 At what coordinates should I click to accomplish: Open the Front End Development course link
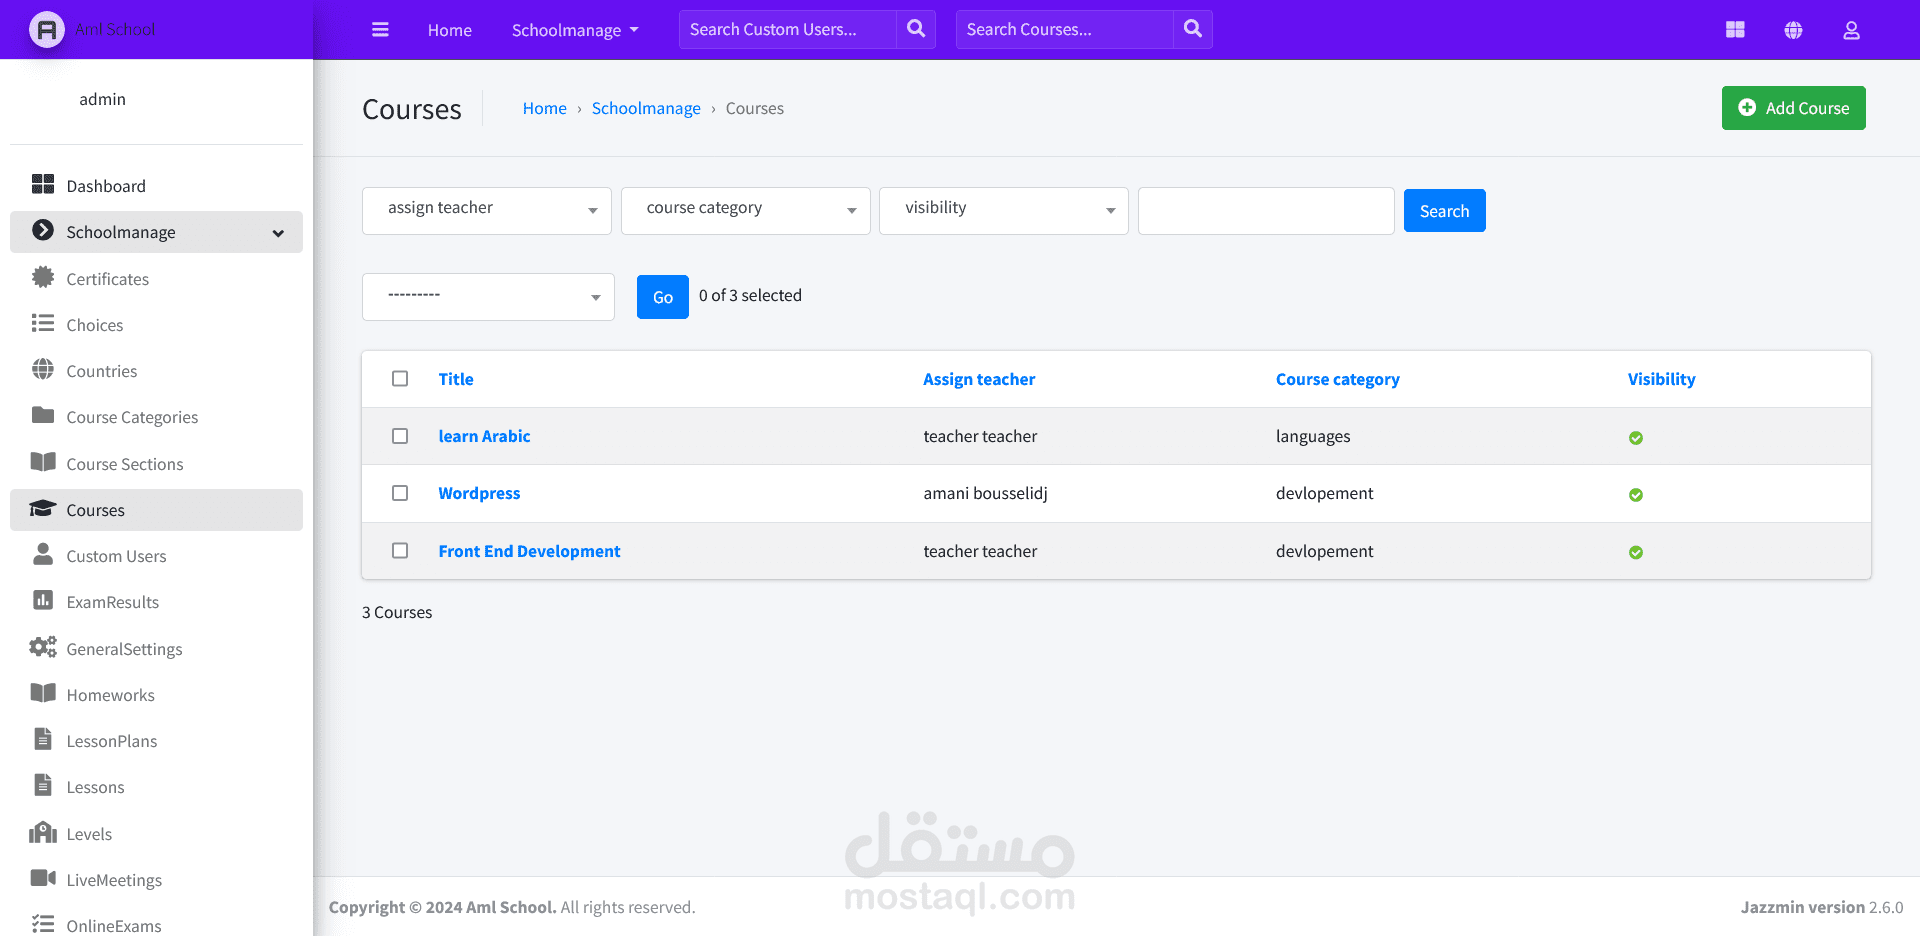(529, 551)
